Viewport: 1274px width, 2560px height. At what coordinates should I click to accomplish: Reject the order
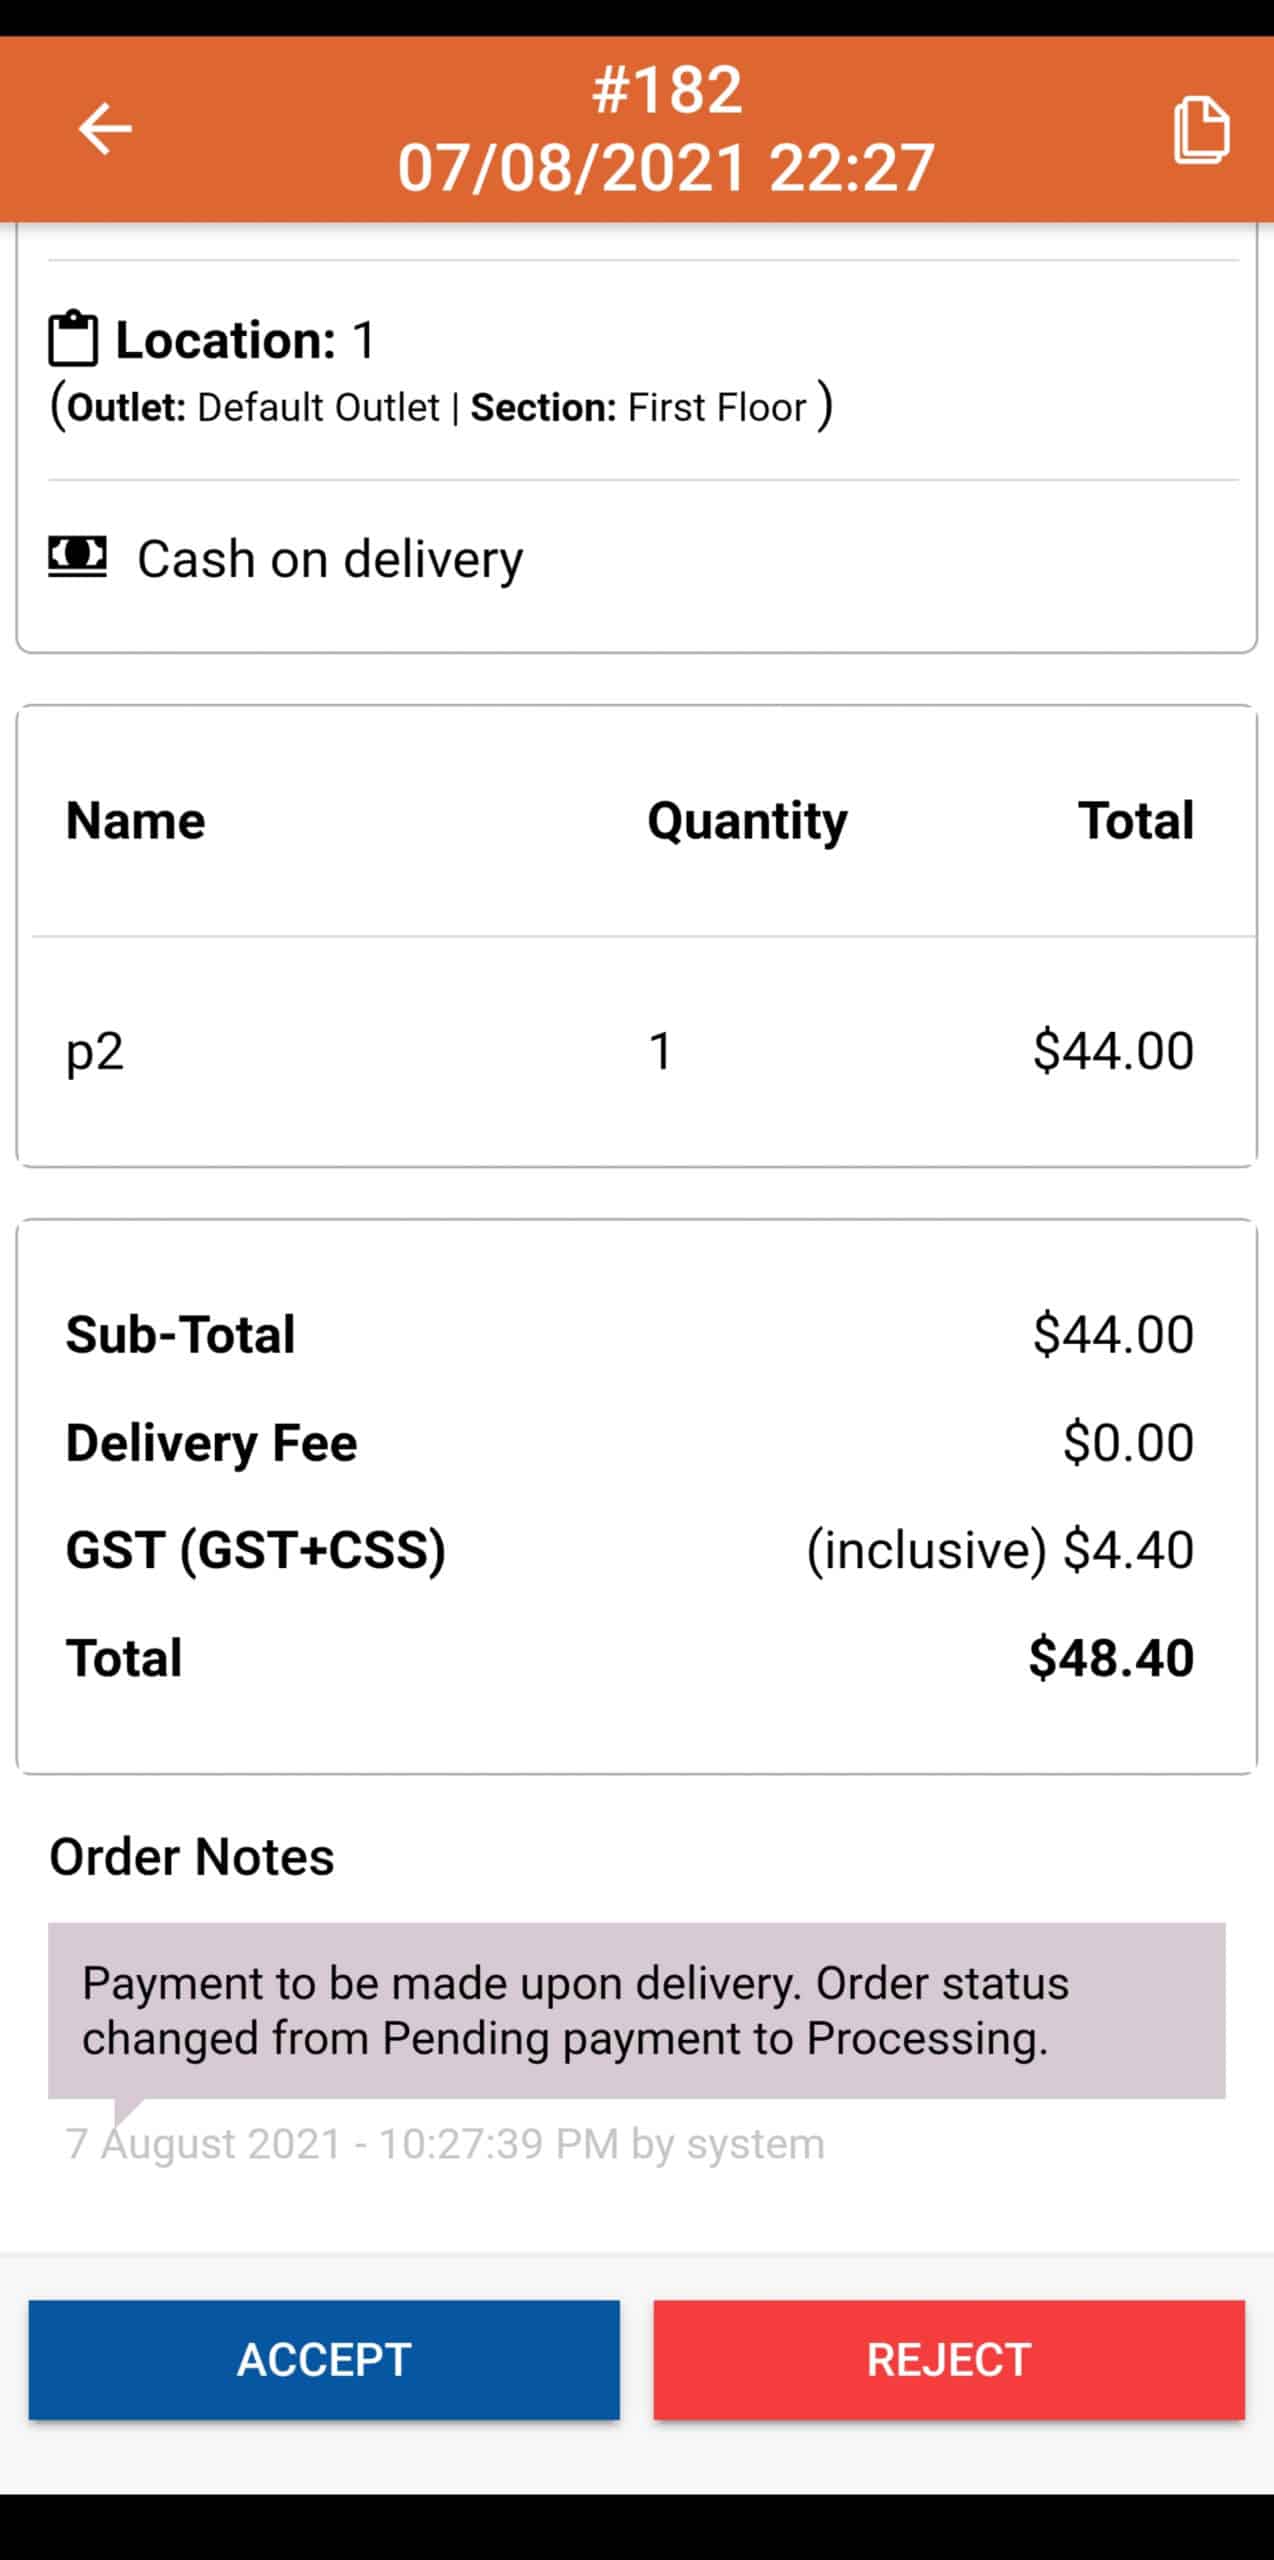point(949,2360)
